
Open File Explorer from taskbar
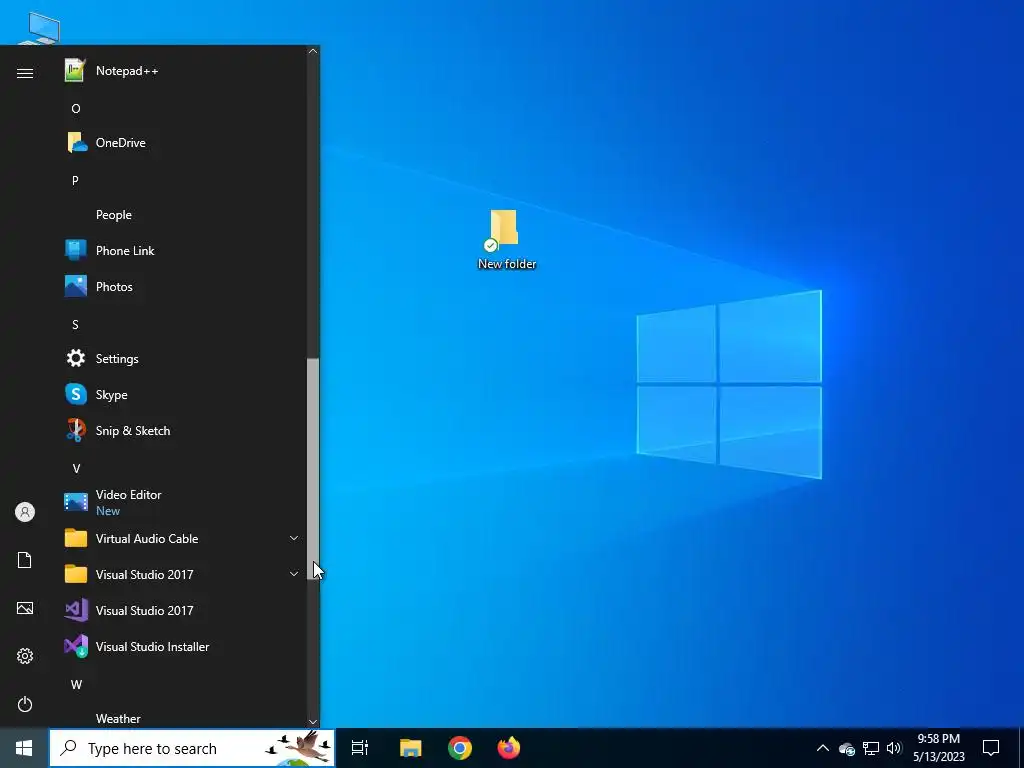click(411, 748)
